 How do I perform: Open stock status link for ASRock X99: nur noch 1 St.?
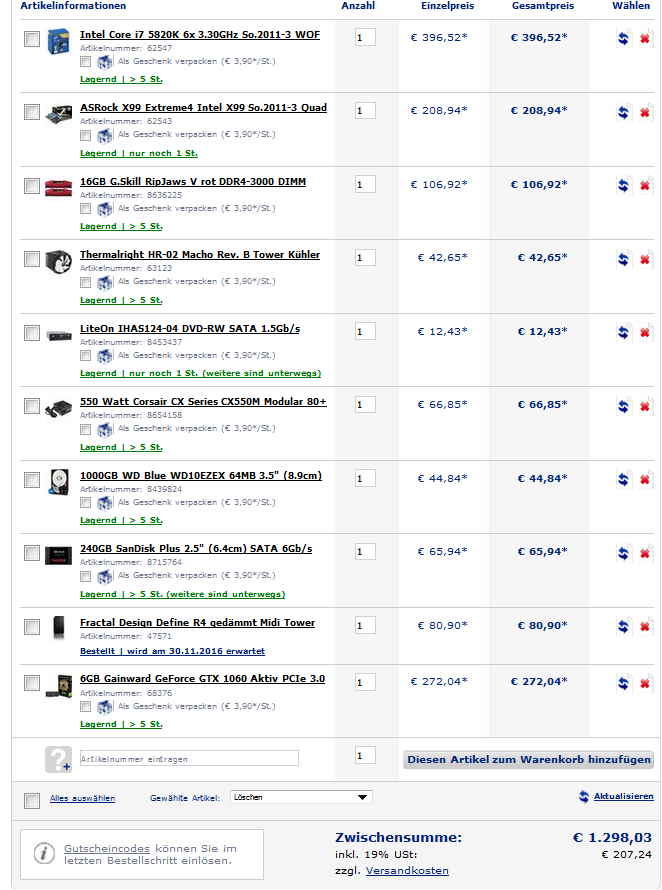[x=139, y=153]
